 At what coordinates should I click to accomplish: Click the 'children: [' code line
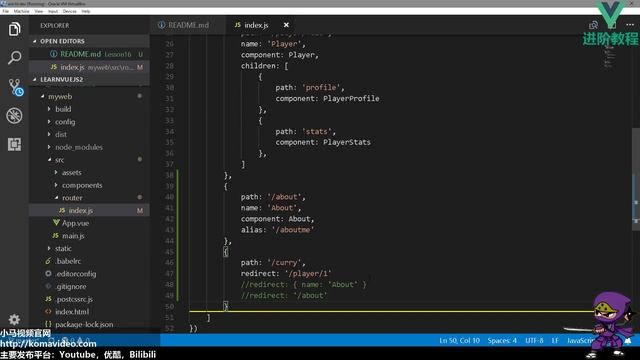(264, 66)
